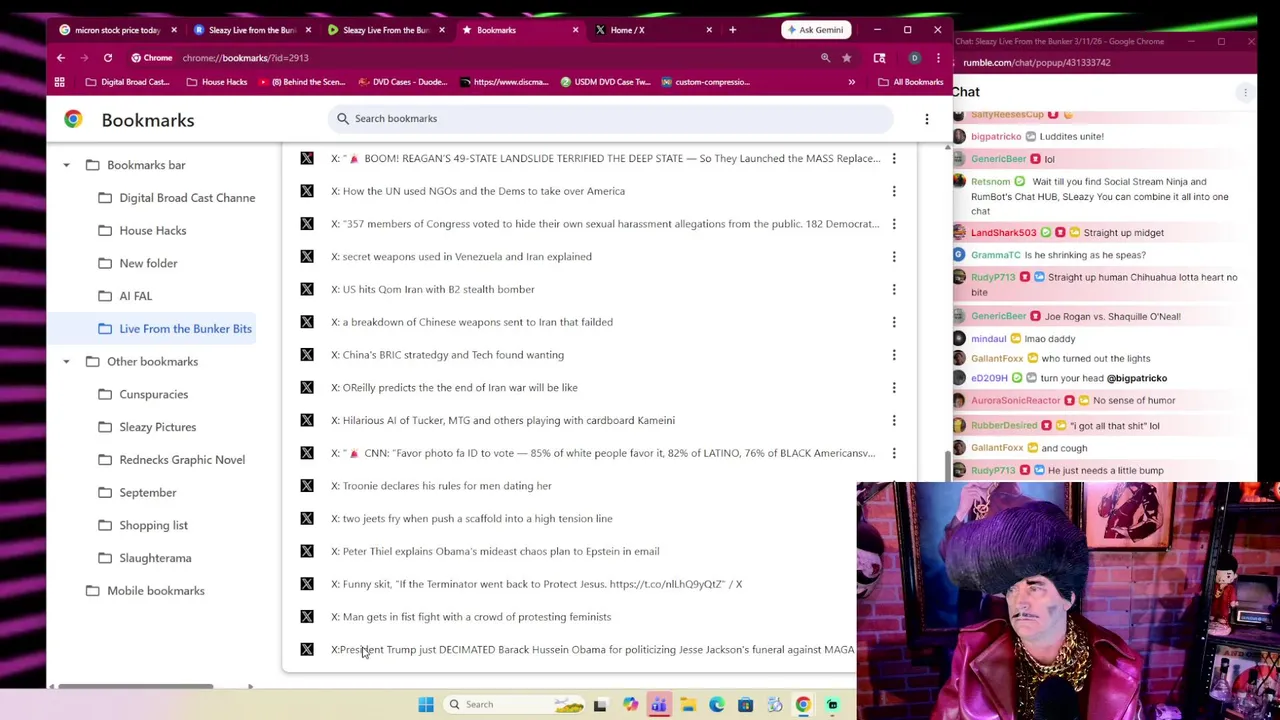Open the All Bookmarks folder
This screenshot has width=1280, height=720.
pyautogui.click(x=910, y=82)
